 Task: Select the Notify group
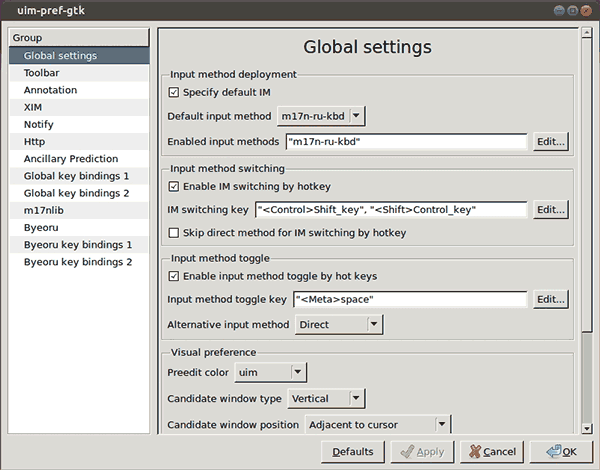79,124
